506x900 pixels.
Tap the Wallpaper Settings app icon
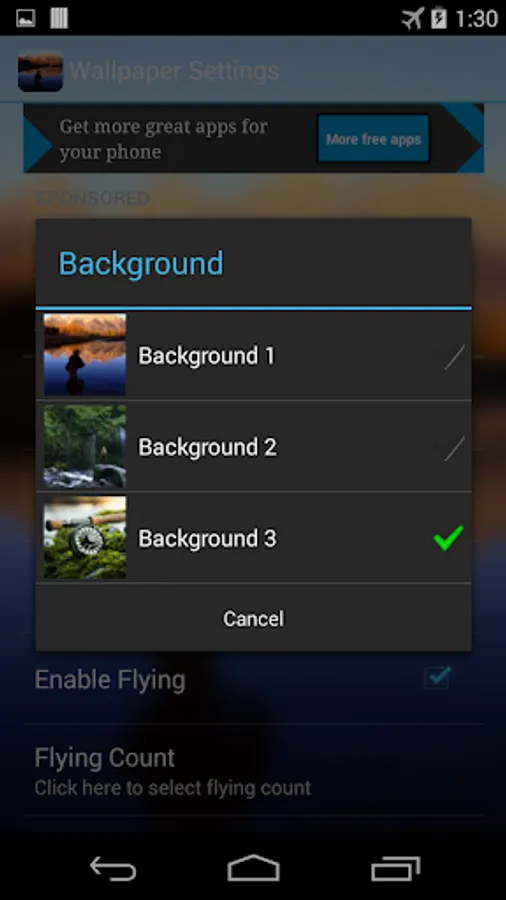pyautogui.click(x=40, y=71)
